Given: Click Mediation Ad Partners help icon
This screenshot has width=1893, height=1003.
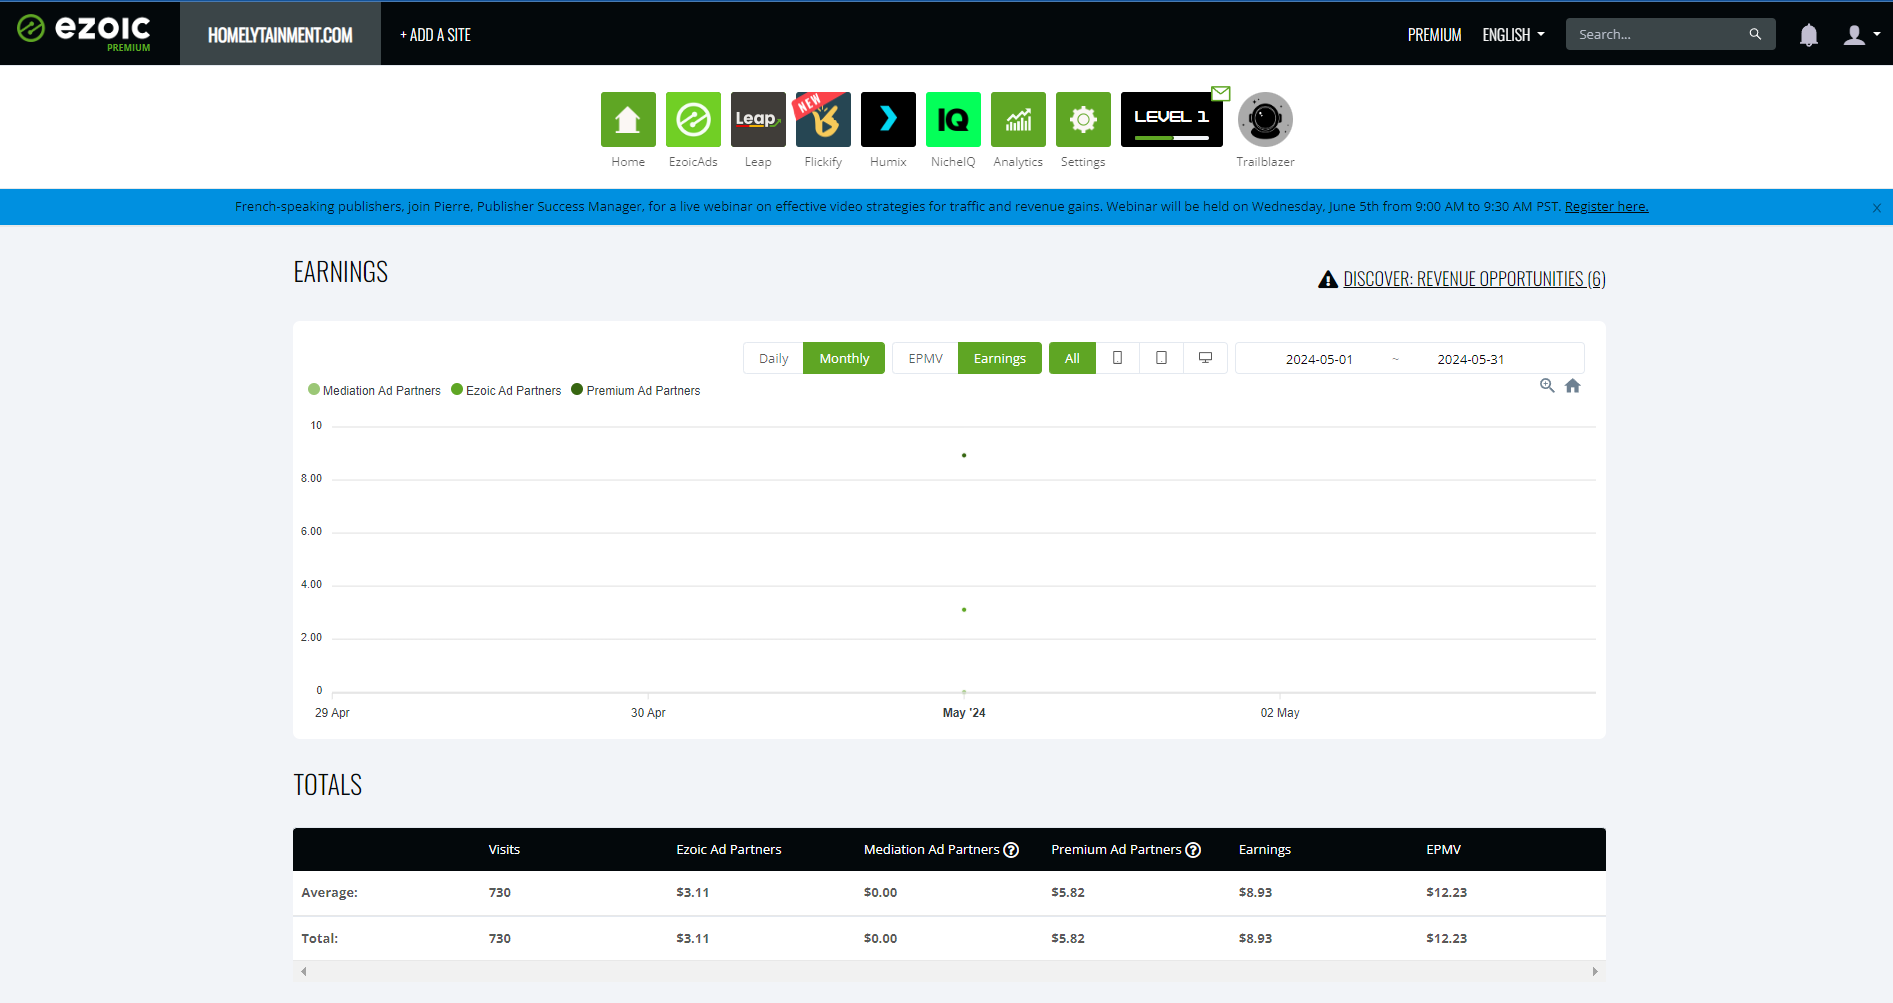Looking at the screenshot, I should [1011, 850].
